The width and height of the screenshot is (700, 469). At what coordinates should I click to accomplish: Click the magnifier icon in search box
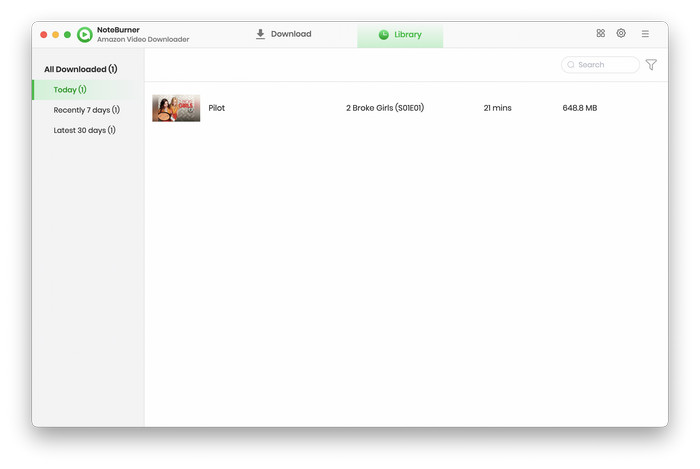pyautogui.click(x=571, y=65)
